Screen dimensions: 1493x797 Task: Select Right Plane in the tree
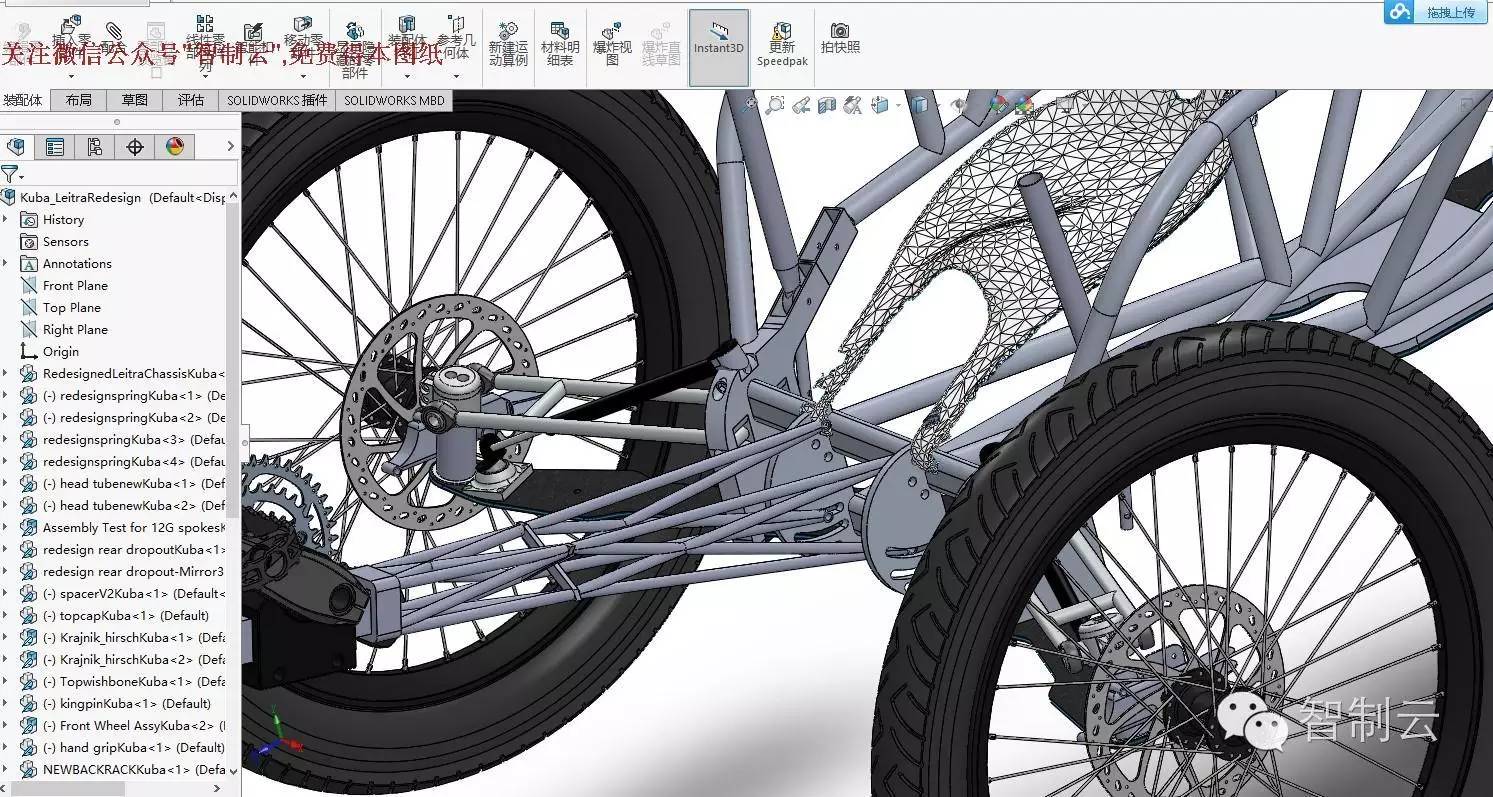(75, 330)
